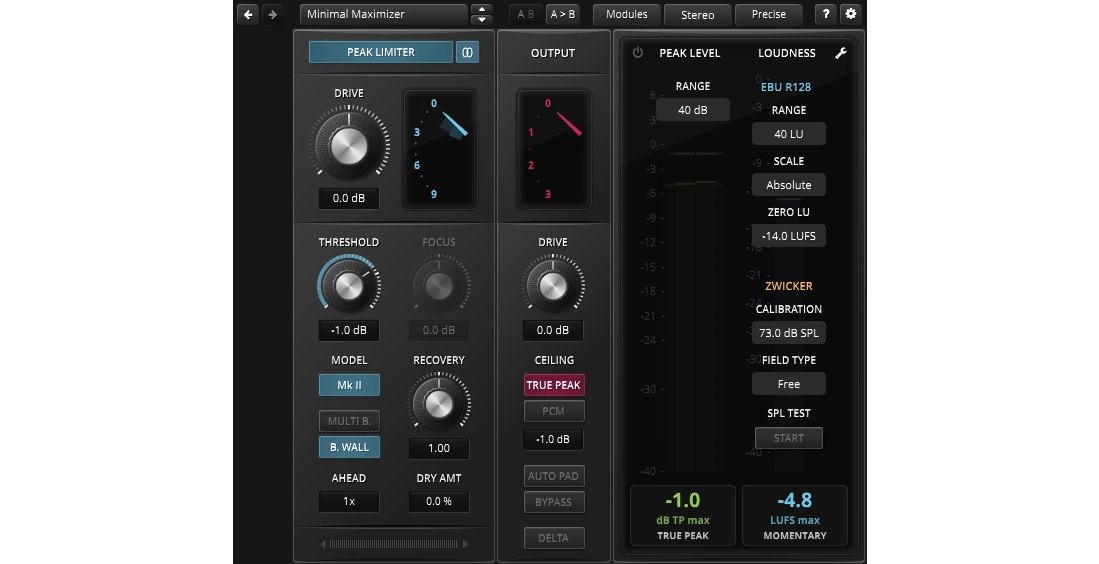Select PCM ceiling mode

pyautogui.click(x=554, y=411)
